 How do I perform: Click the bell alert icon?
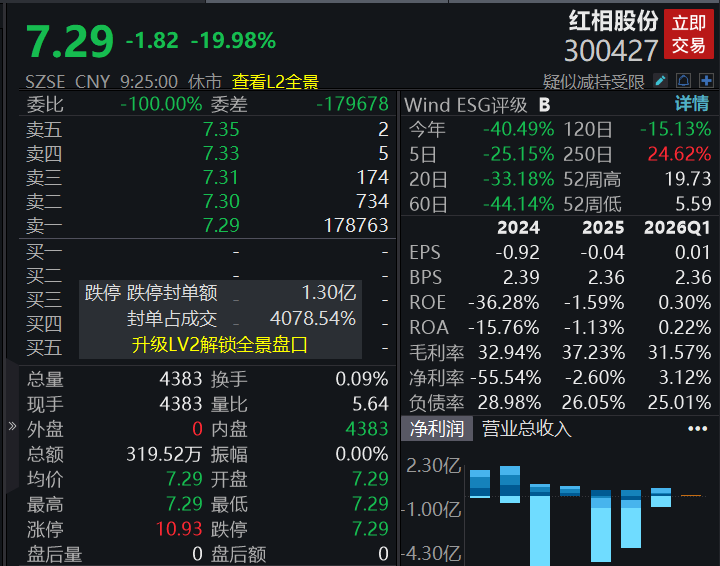pyautogui.click(x=683, y=81)
